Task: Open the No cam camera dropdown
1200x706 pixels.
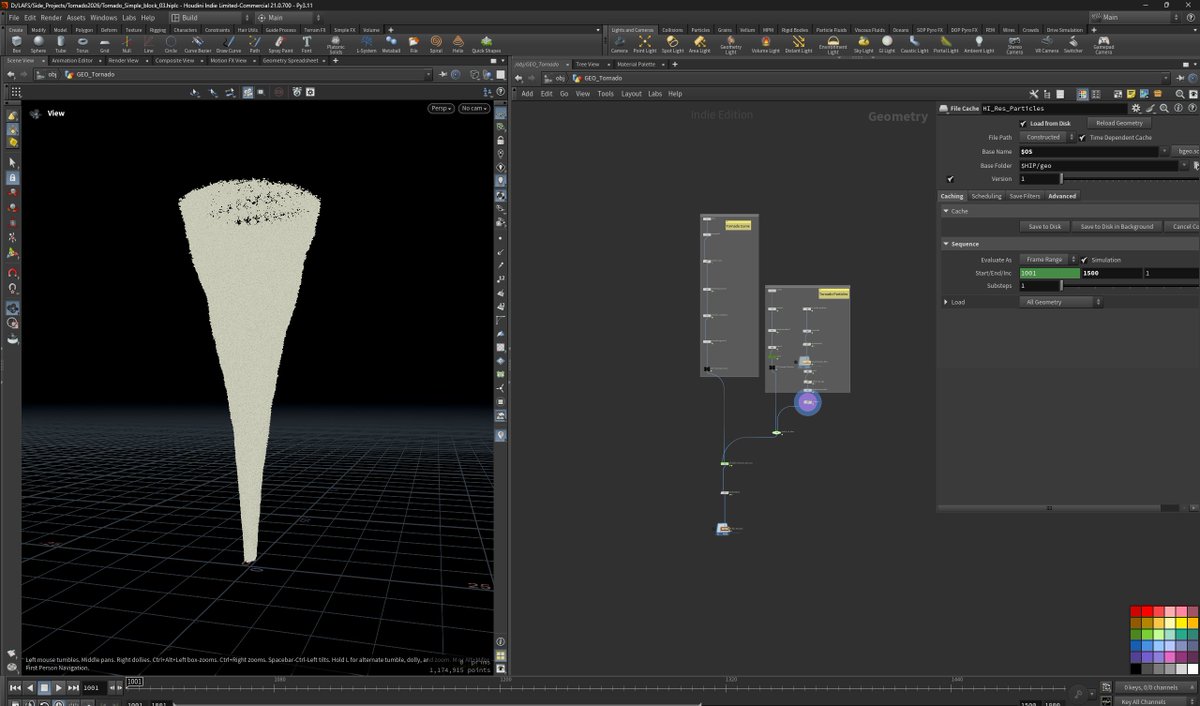Action: coord(474,108)
